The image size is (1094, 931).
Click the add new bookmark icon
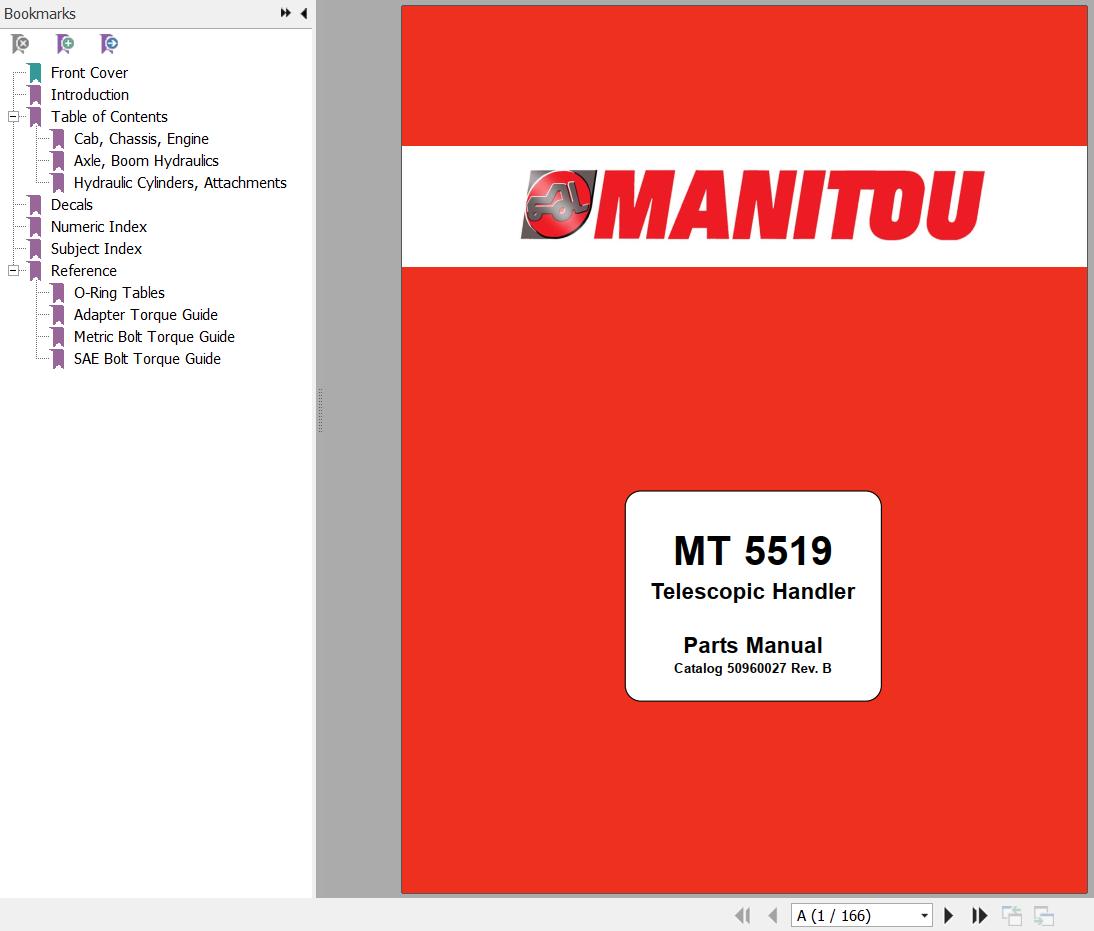click(x=65, y=44)
